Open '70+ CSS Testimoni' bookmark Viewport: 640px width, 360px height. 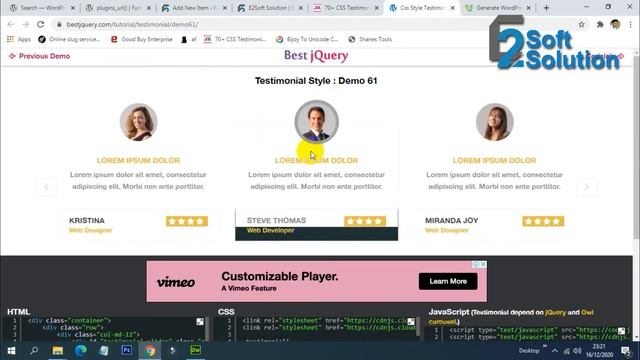pos(235,39)
